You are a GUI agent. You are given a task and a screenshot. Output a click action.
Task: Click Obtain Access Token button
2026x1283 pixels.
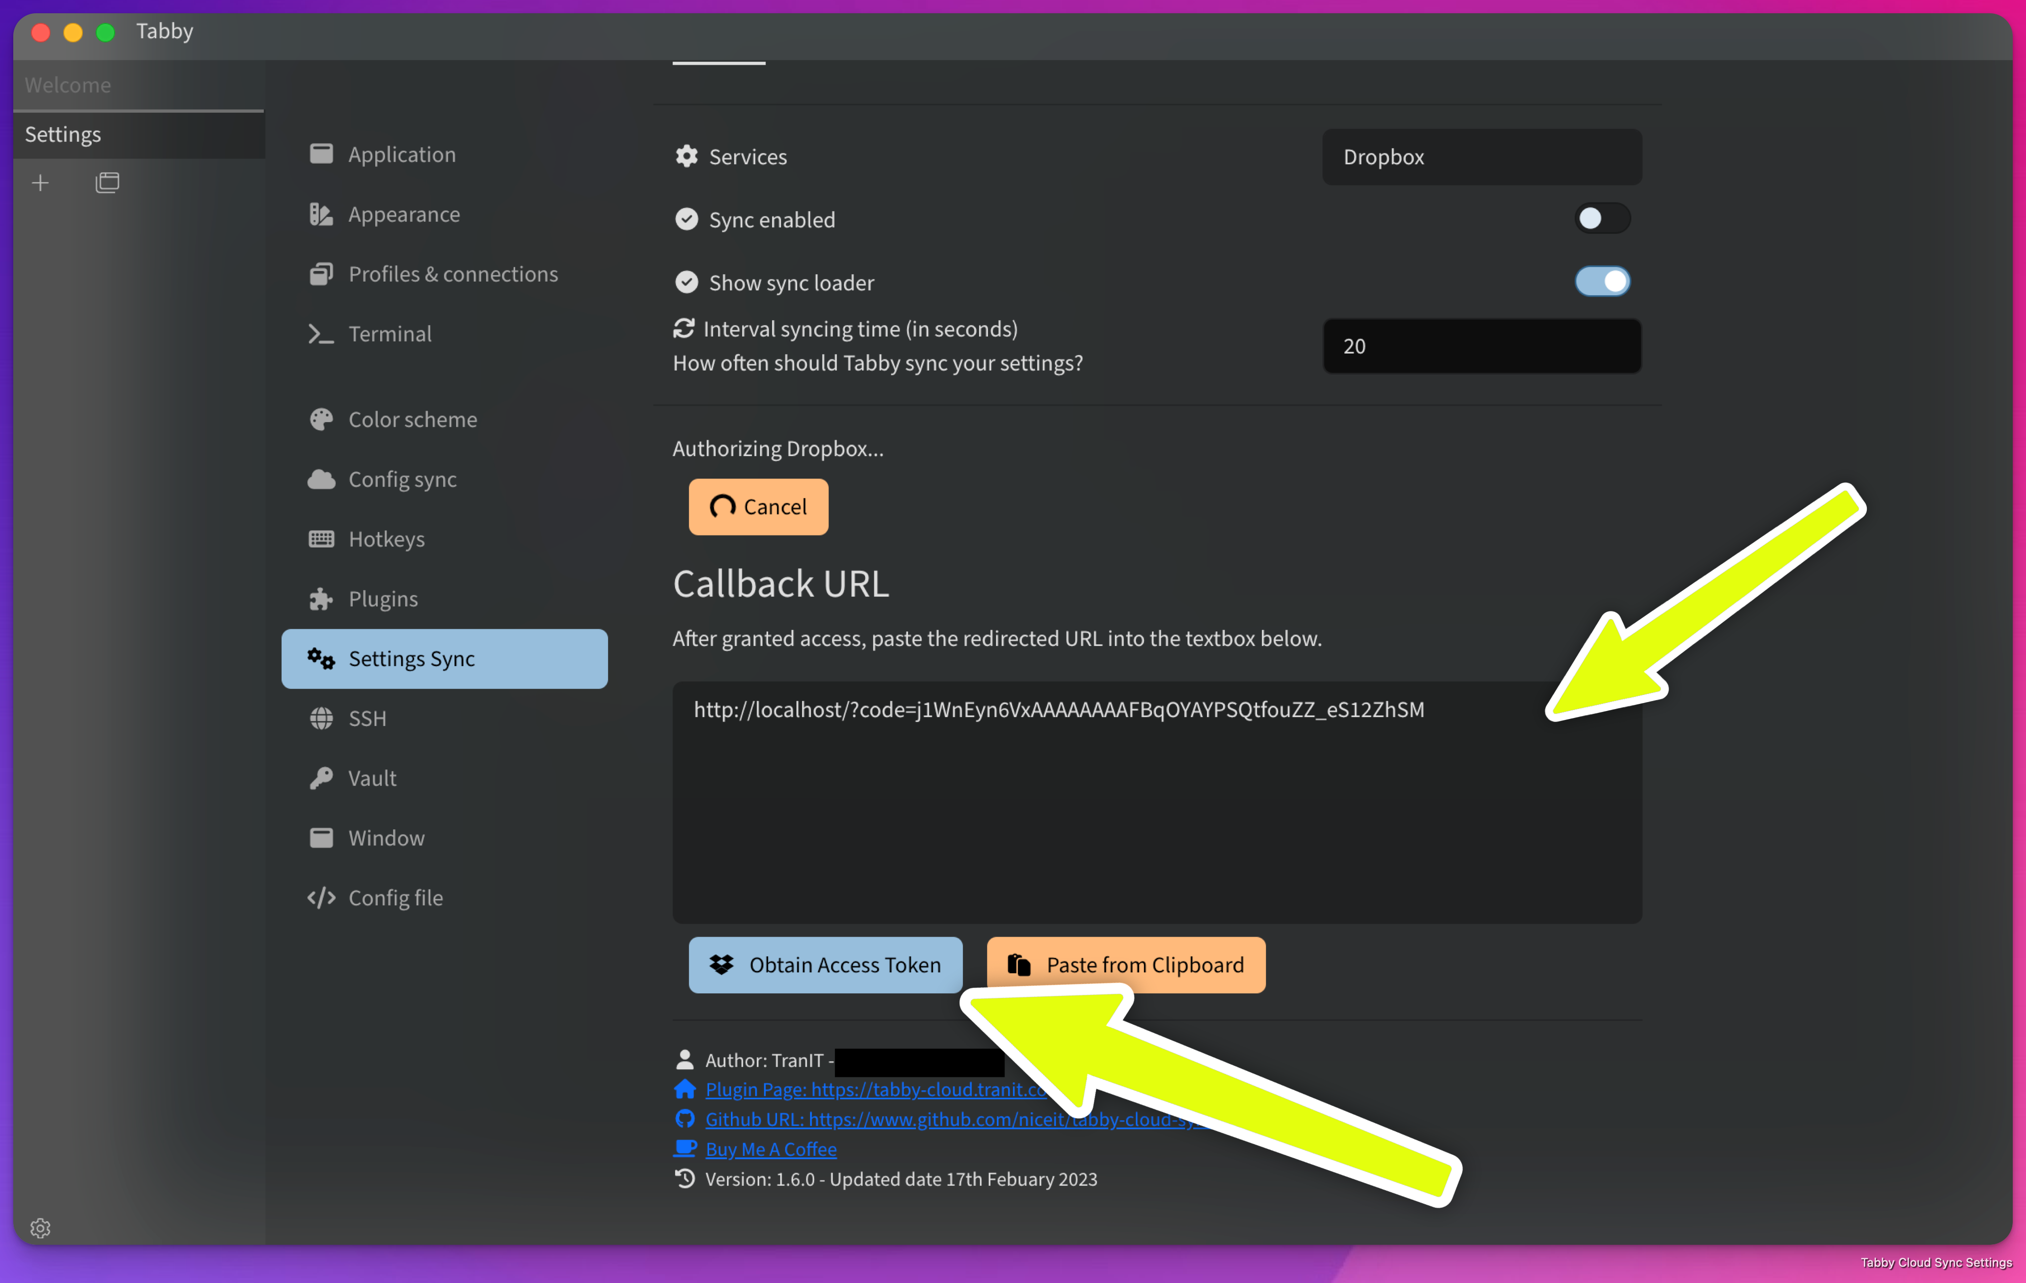(x=825, y=965)
